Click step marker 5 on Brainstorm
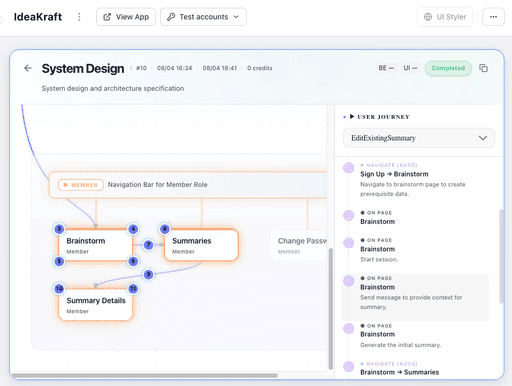 point(59,261)
